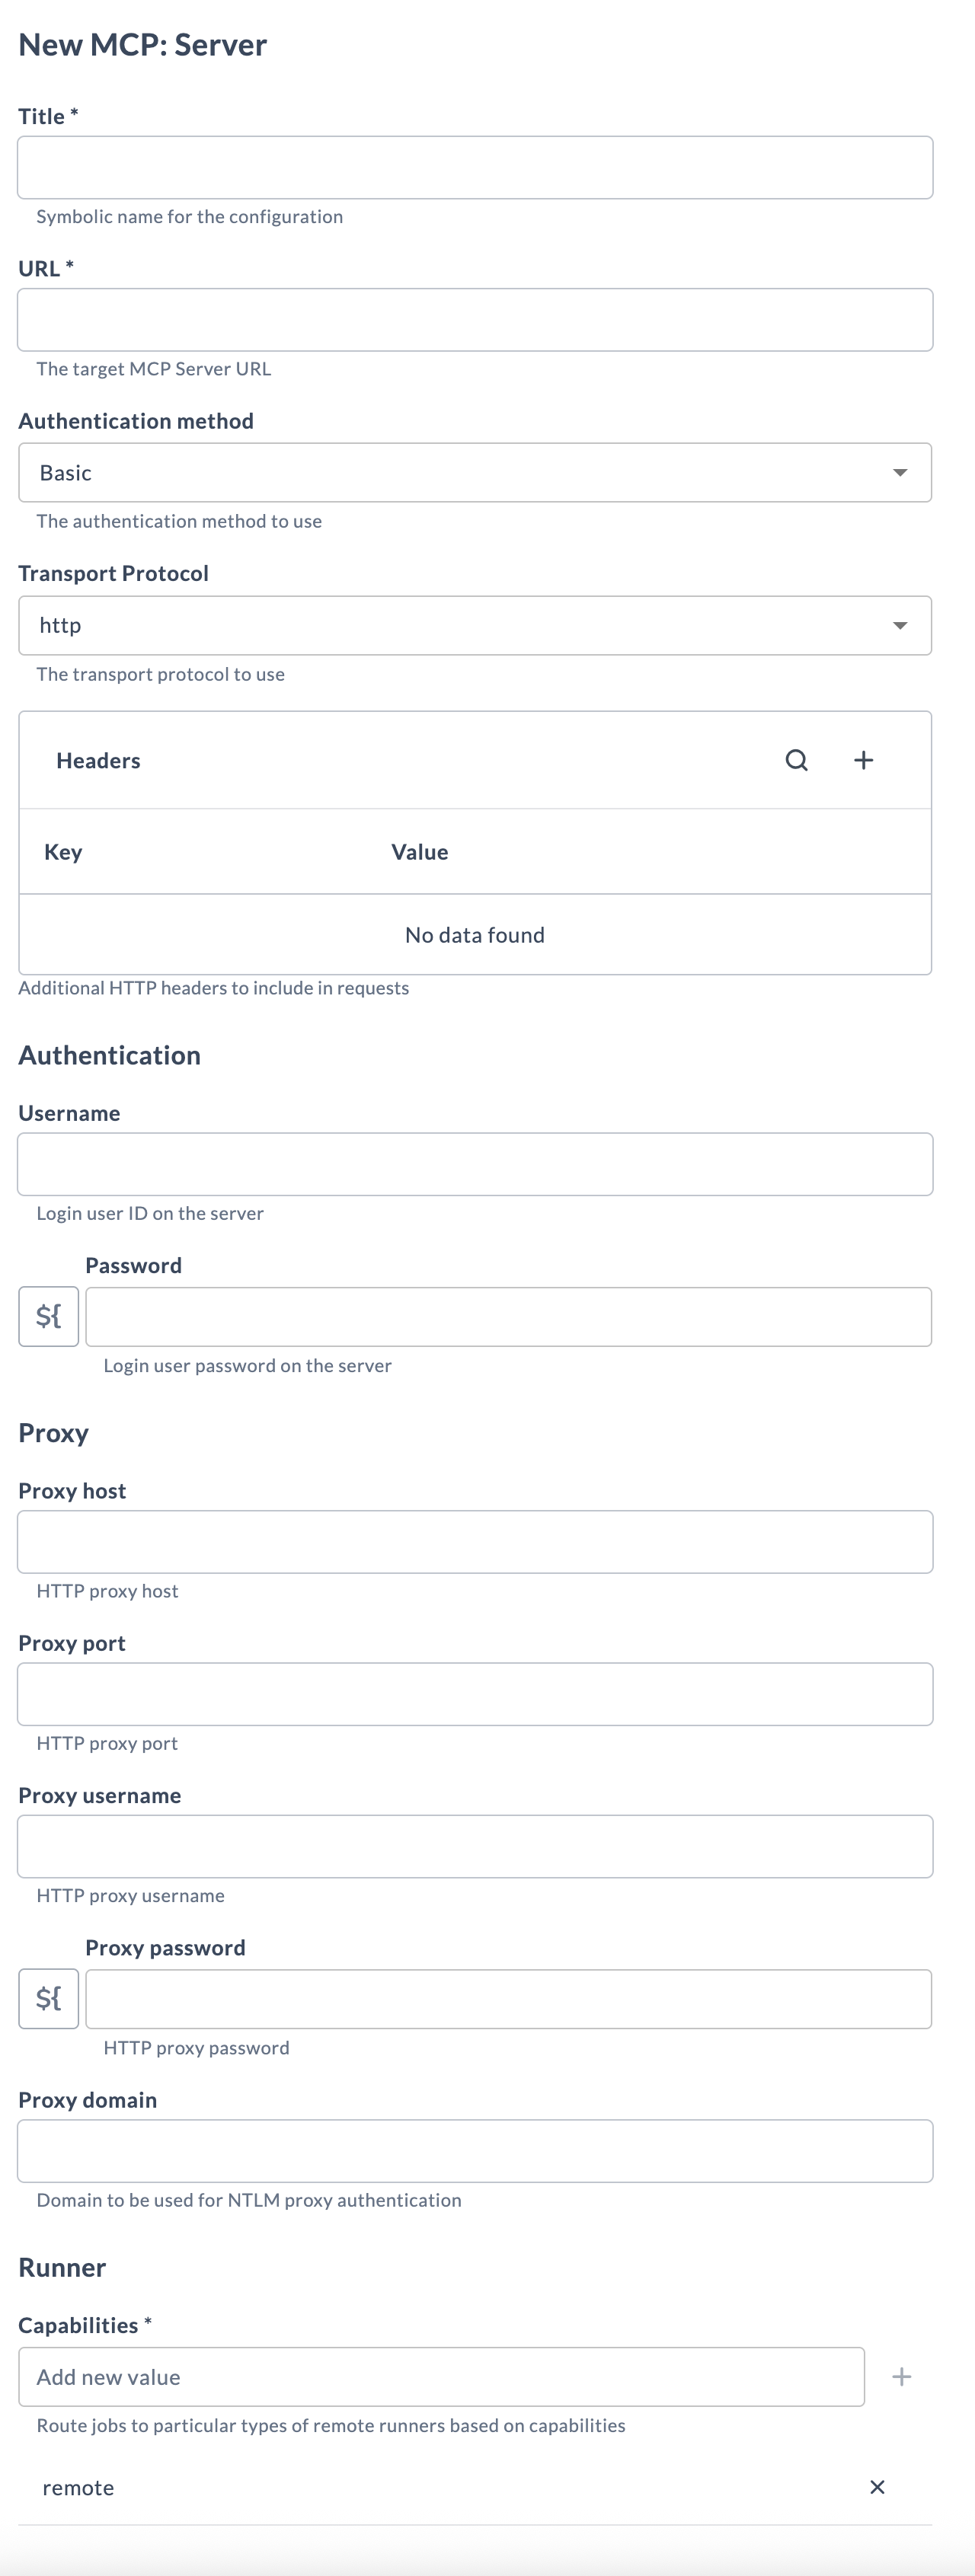This screenshot has width=975, height=2576.
Task: Click the Proxy host field
Action: coord(474,1541)
